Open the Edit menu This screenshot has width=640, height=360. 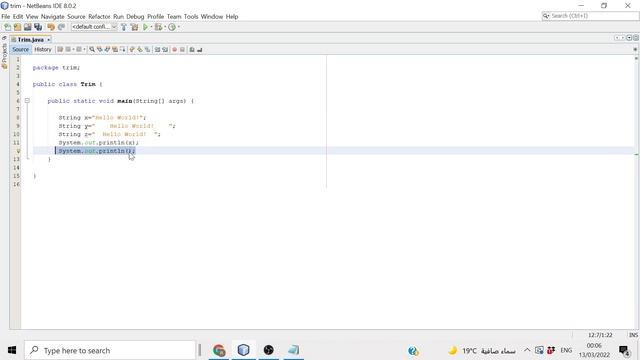click(18, 16)
